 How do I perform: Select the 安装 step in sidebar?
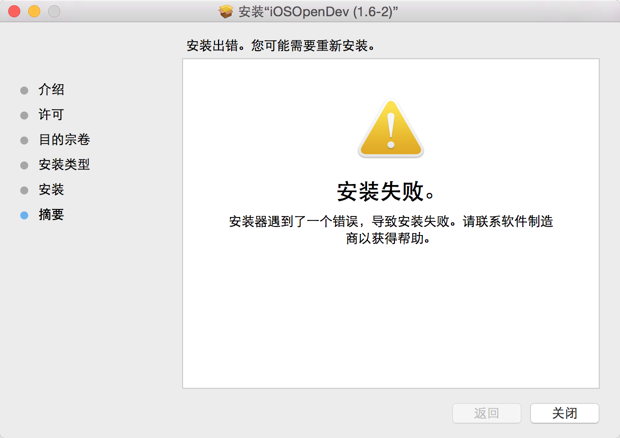[51, 189]
